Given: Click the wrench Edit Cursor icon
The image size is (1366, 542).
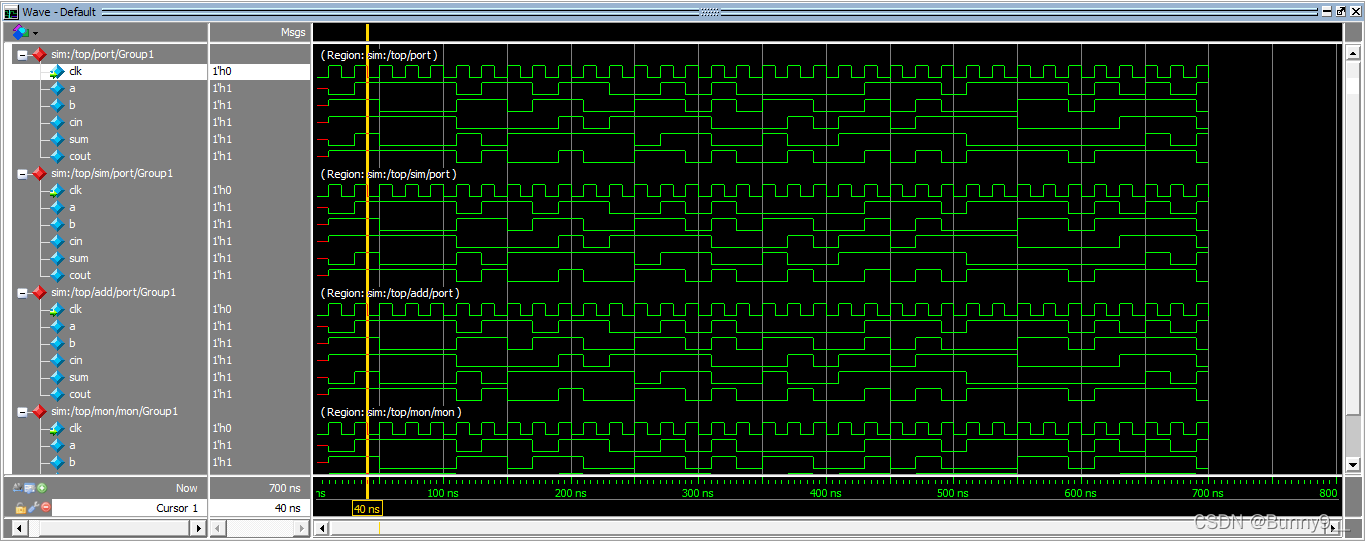Looking at the screenshot, I should pos(32,508).
